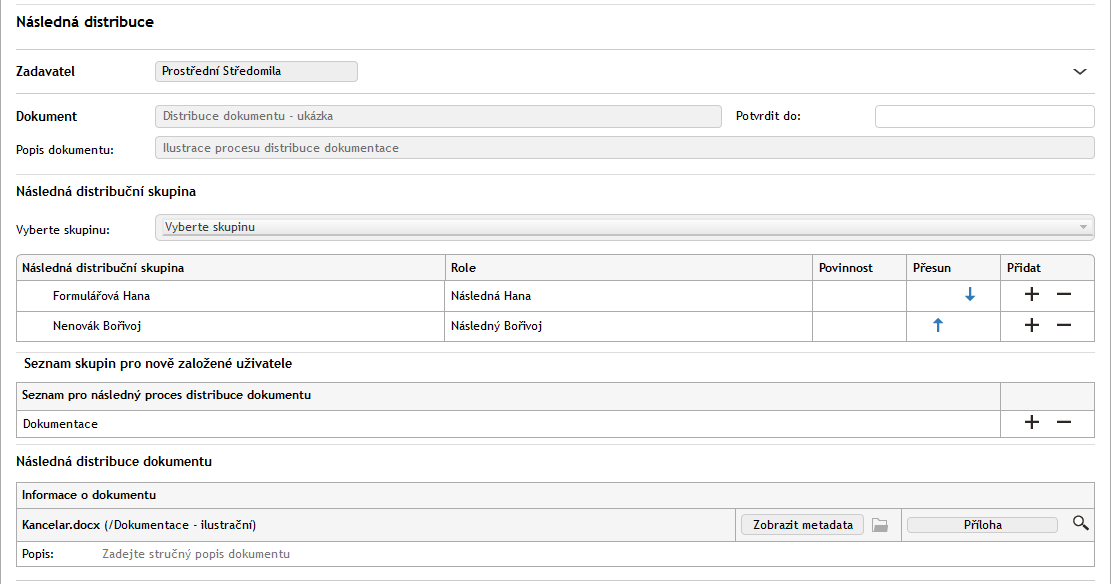Click the Příloha button
1111x584 pixels.
(x=982, y=525)
